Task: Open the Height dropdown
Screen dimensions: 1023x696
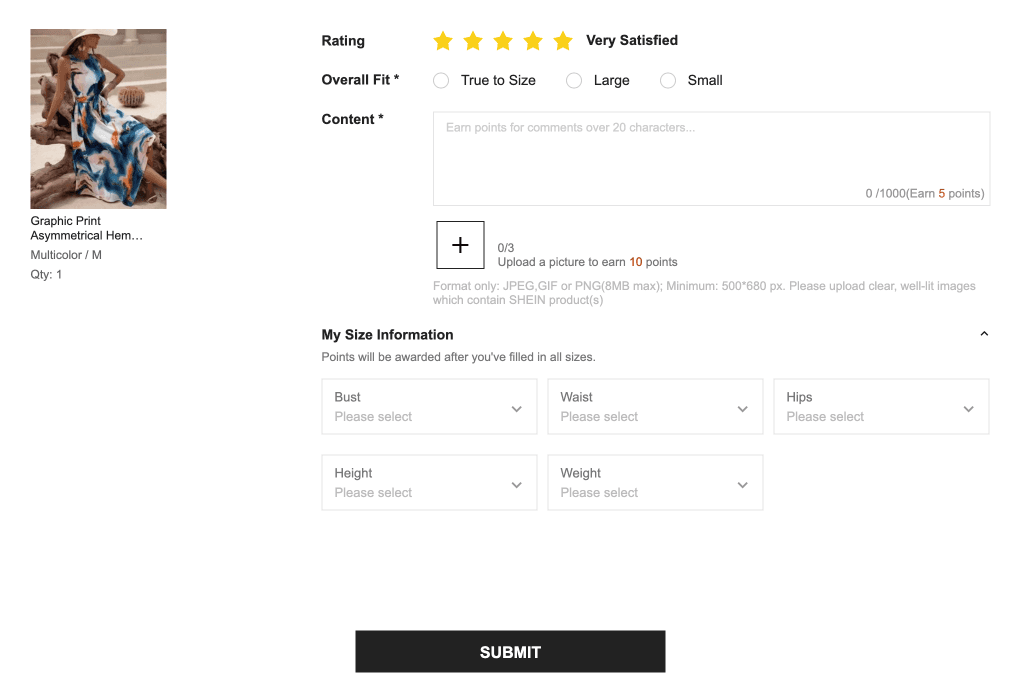Action: (x=429, y=483)
